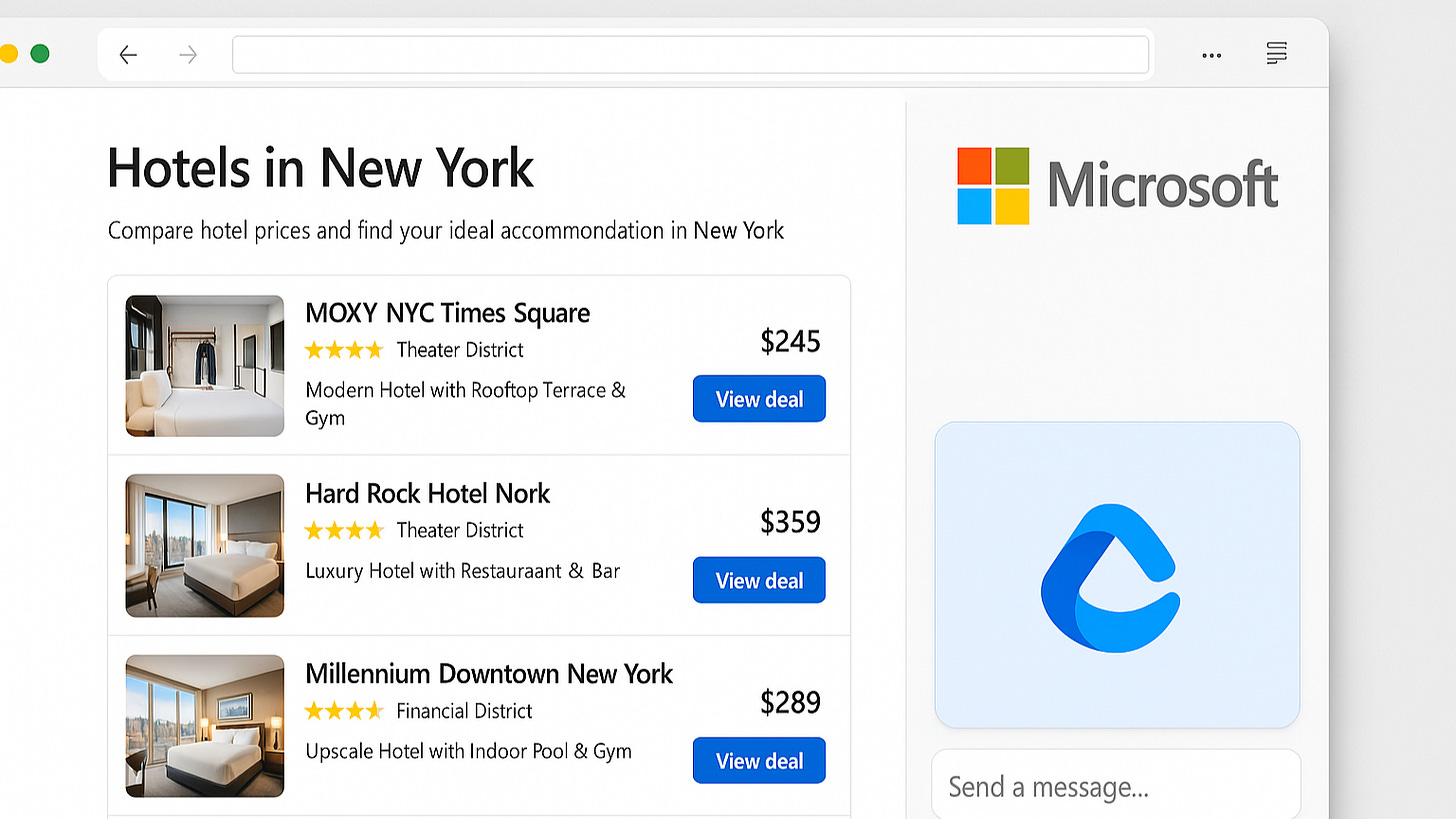
Task: Click the Hotels in New York heading
Action: (x=320, y=167)
